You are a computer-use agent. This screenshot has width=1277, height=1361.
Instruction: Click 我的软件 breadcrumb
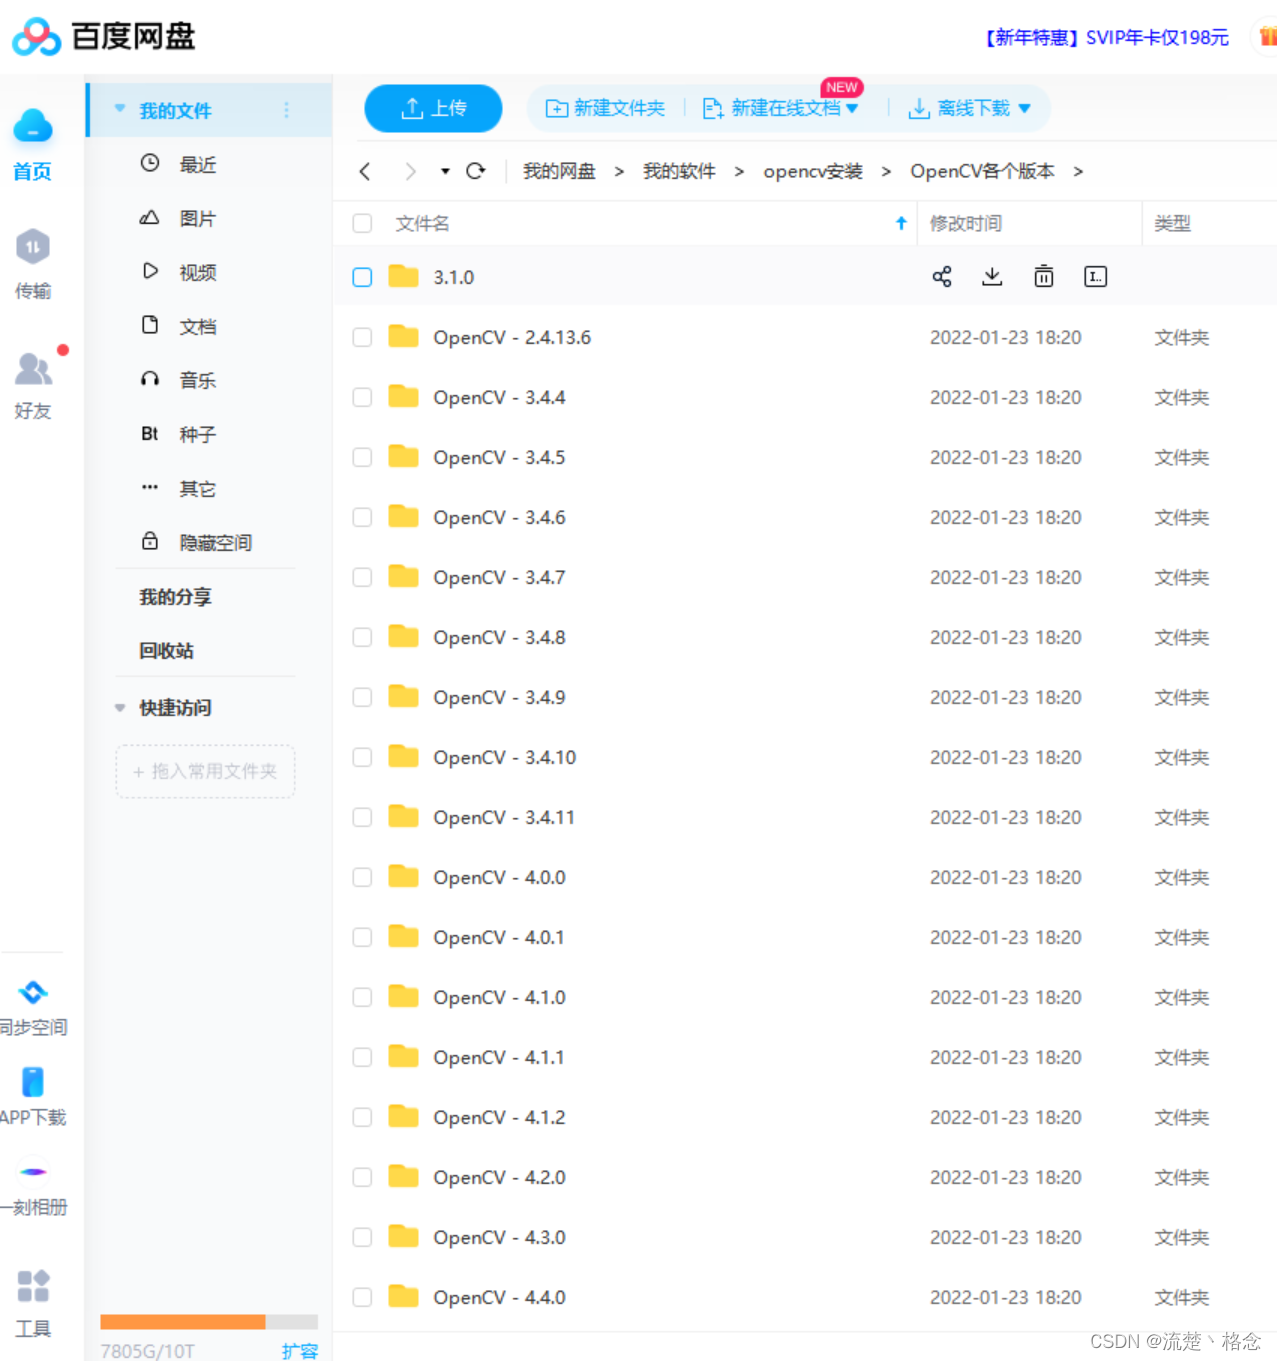click(x=679, y=171)
